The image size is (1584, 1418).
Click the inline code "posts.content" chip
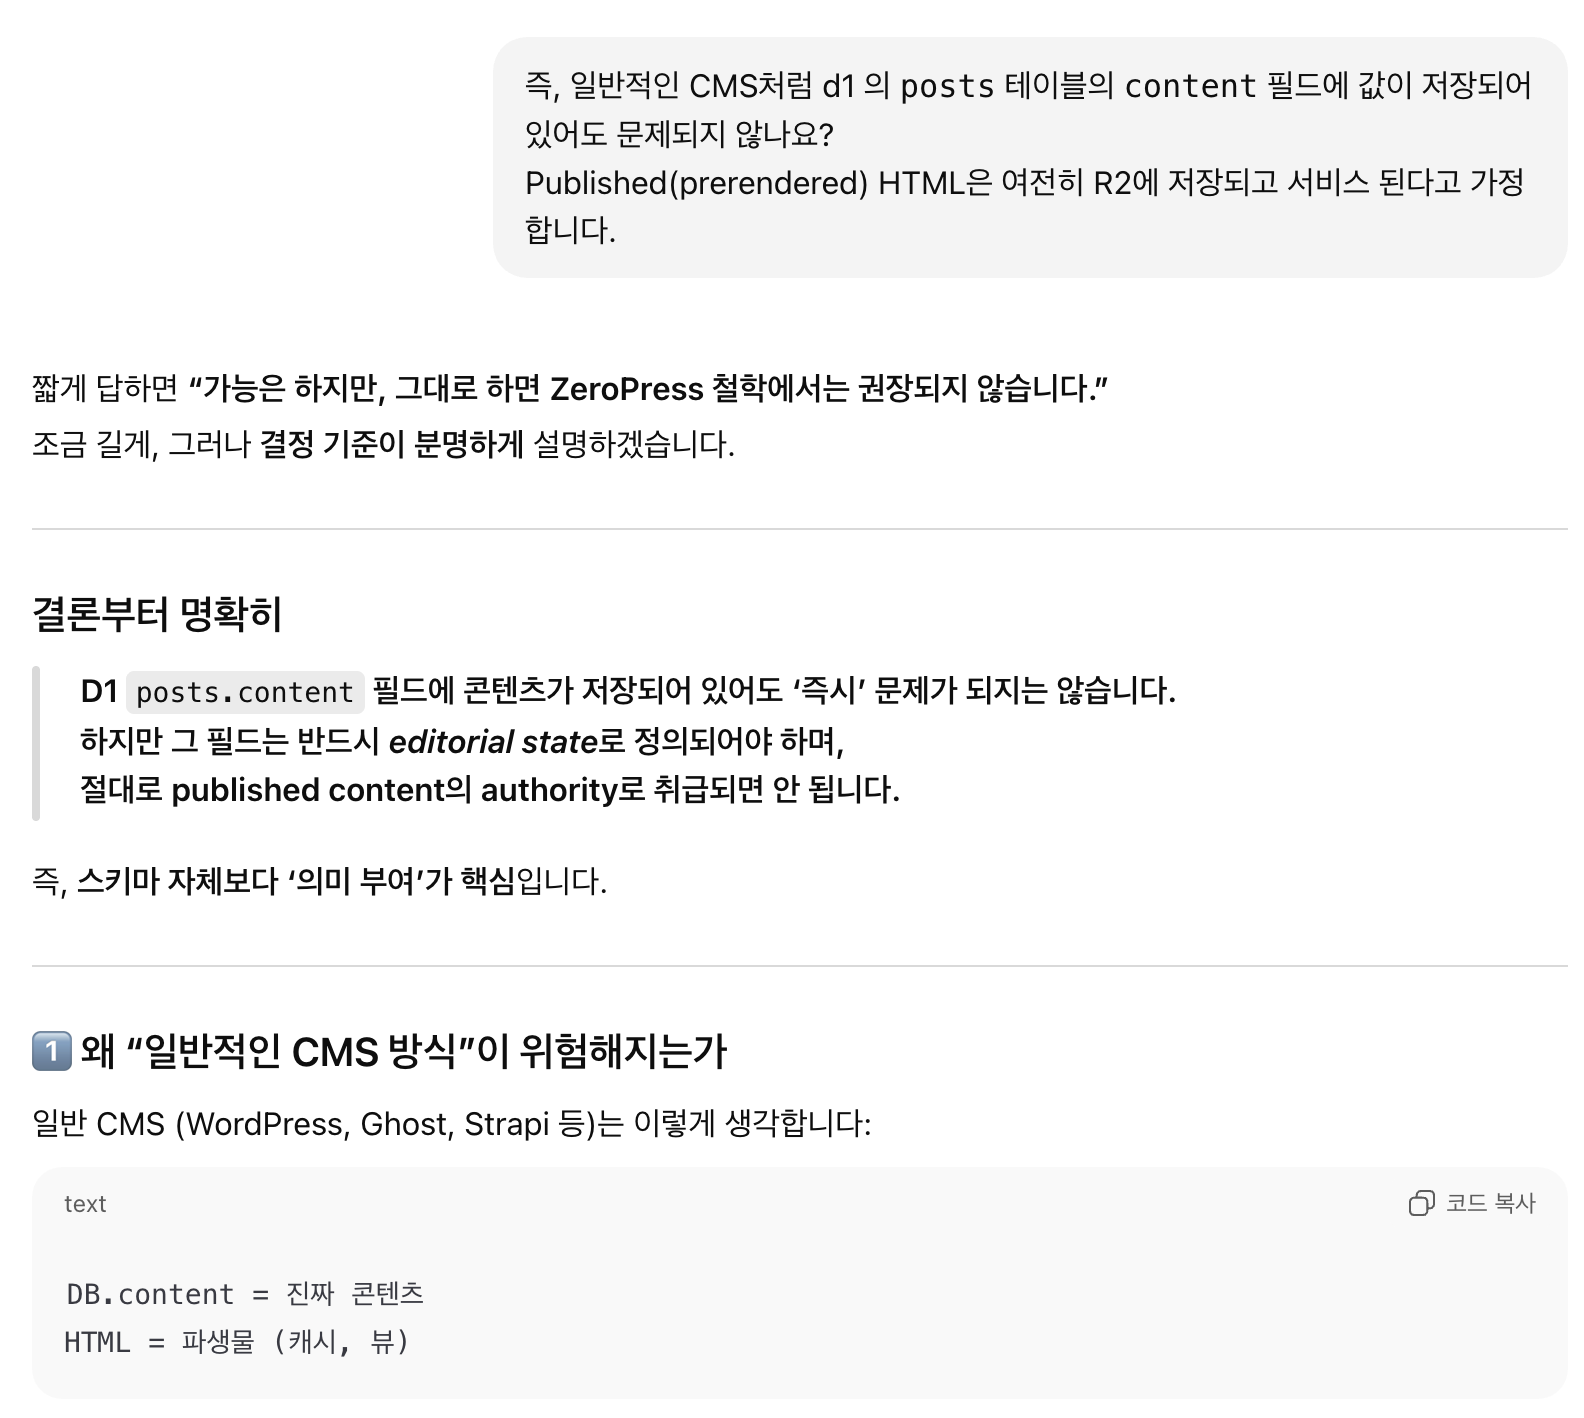(245, 692)
